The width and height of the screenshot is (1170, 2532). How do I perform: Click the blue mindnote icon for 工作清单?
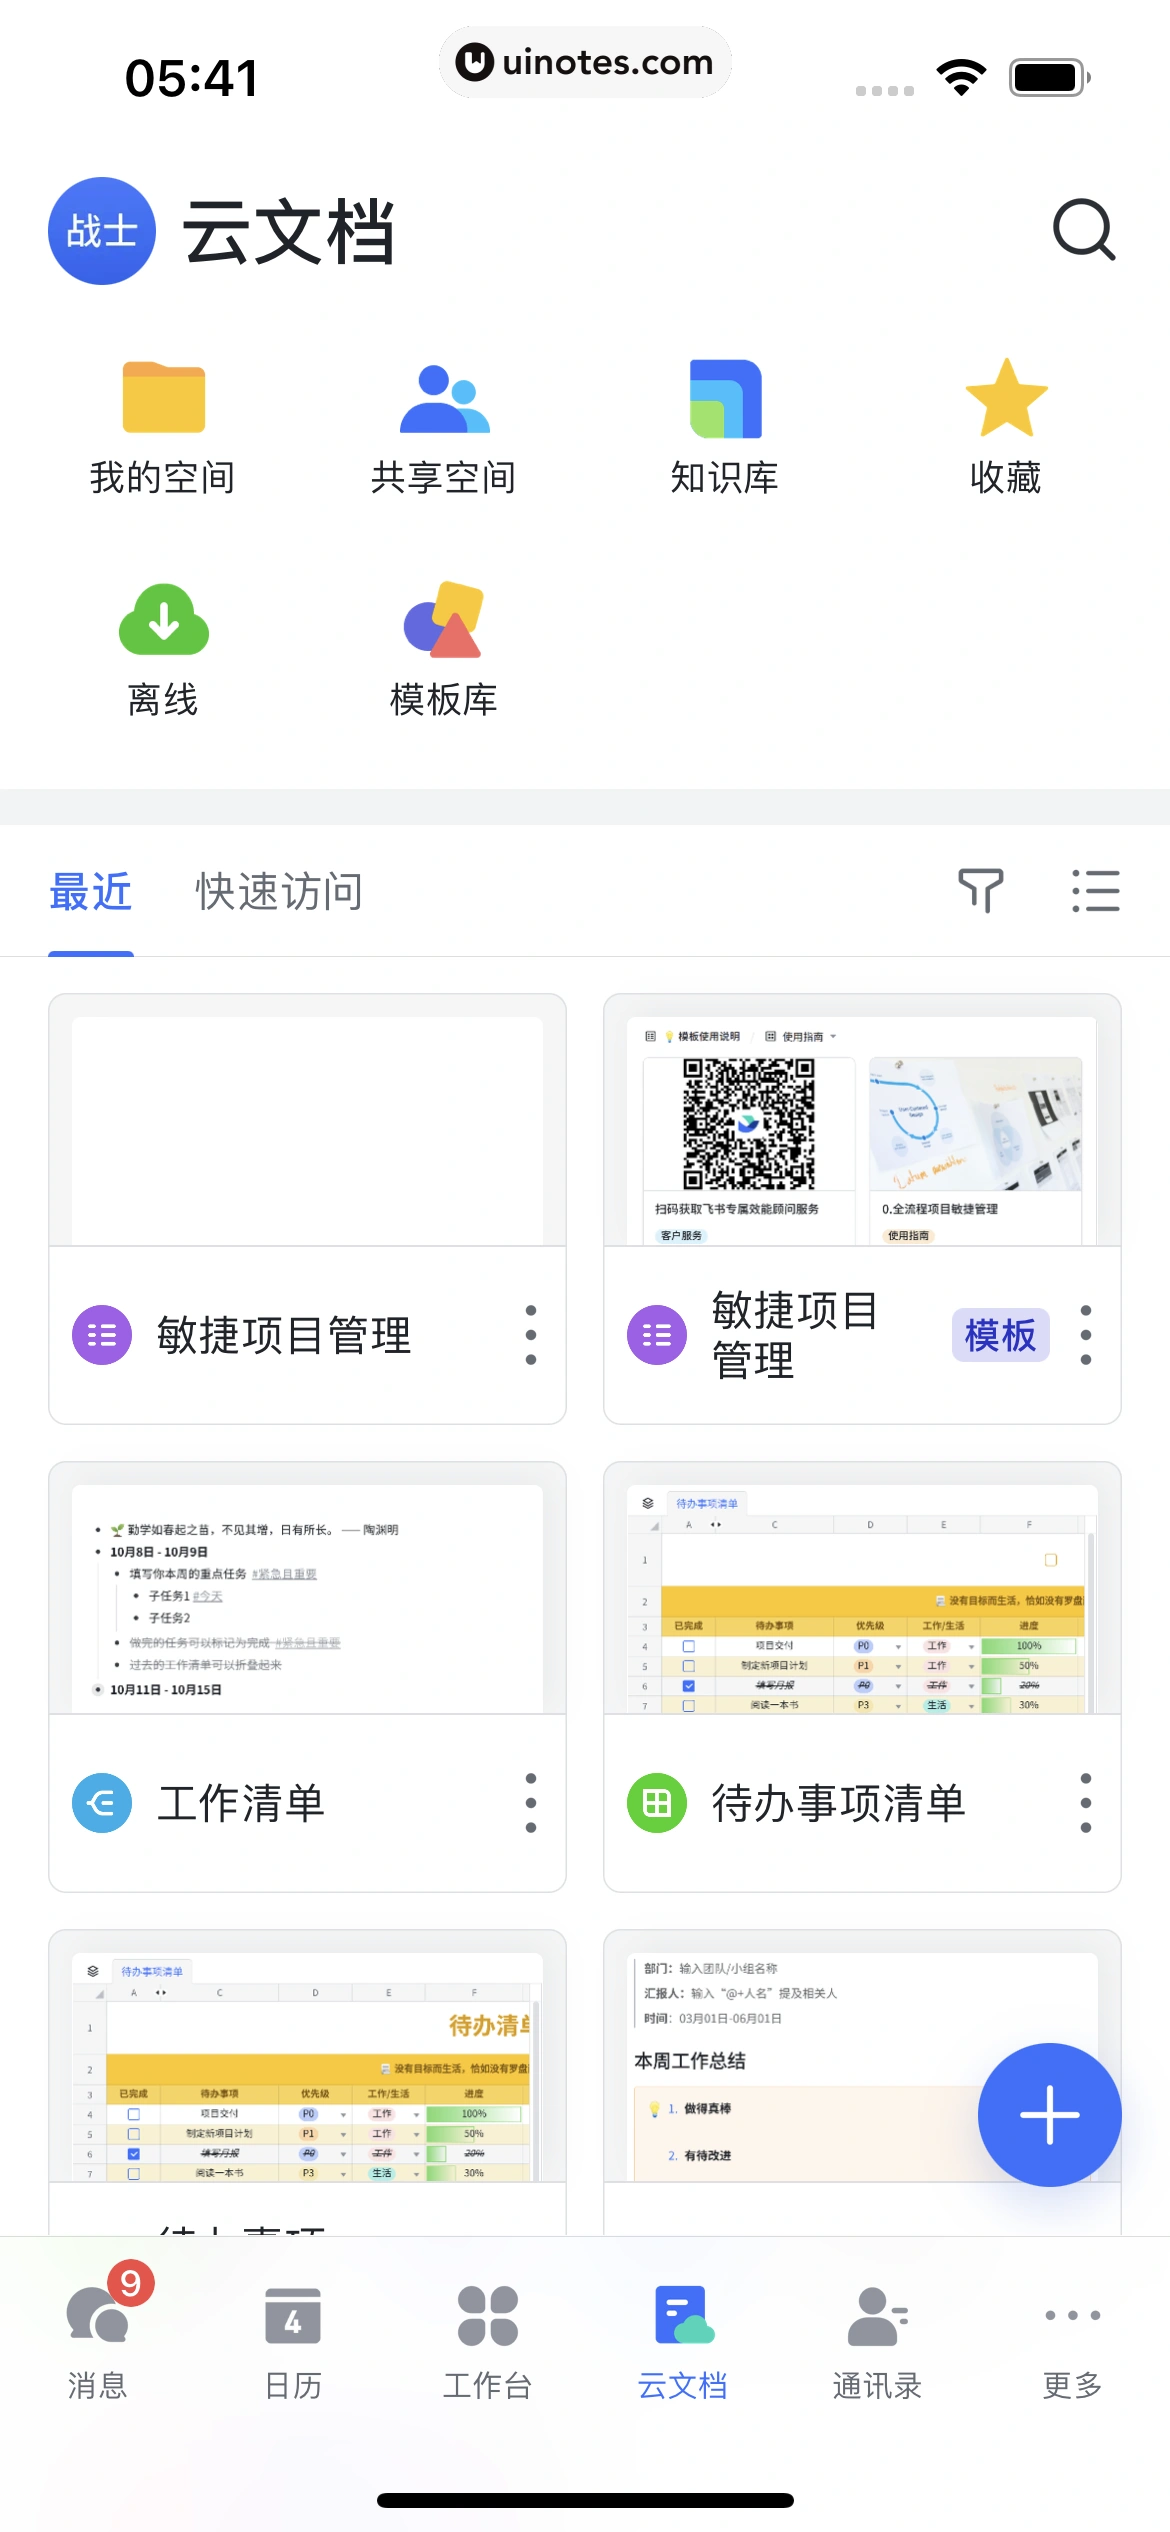[102, 1803]
